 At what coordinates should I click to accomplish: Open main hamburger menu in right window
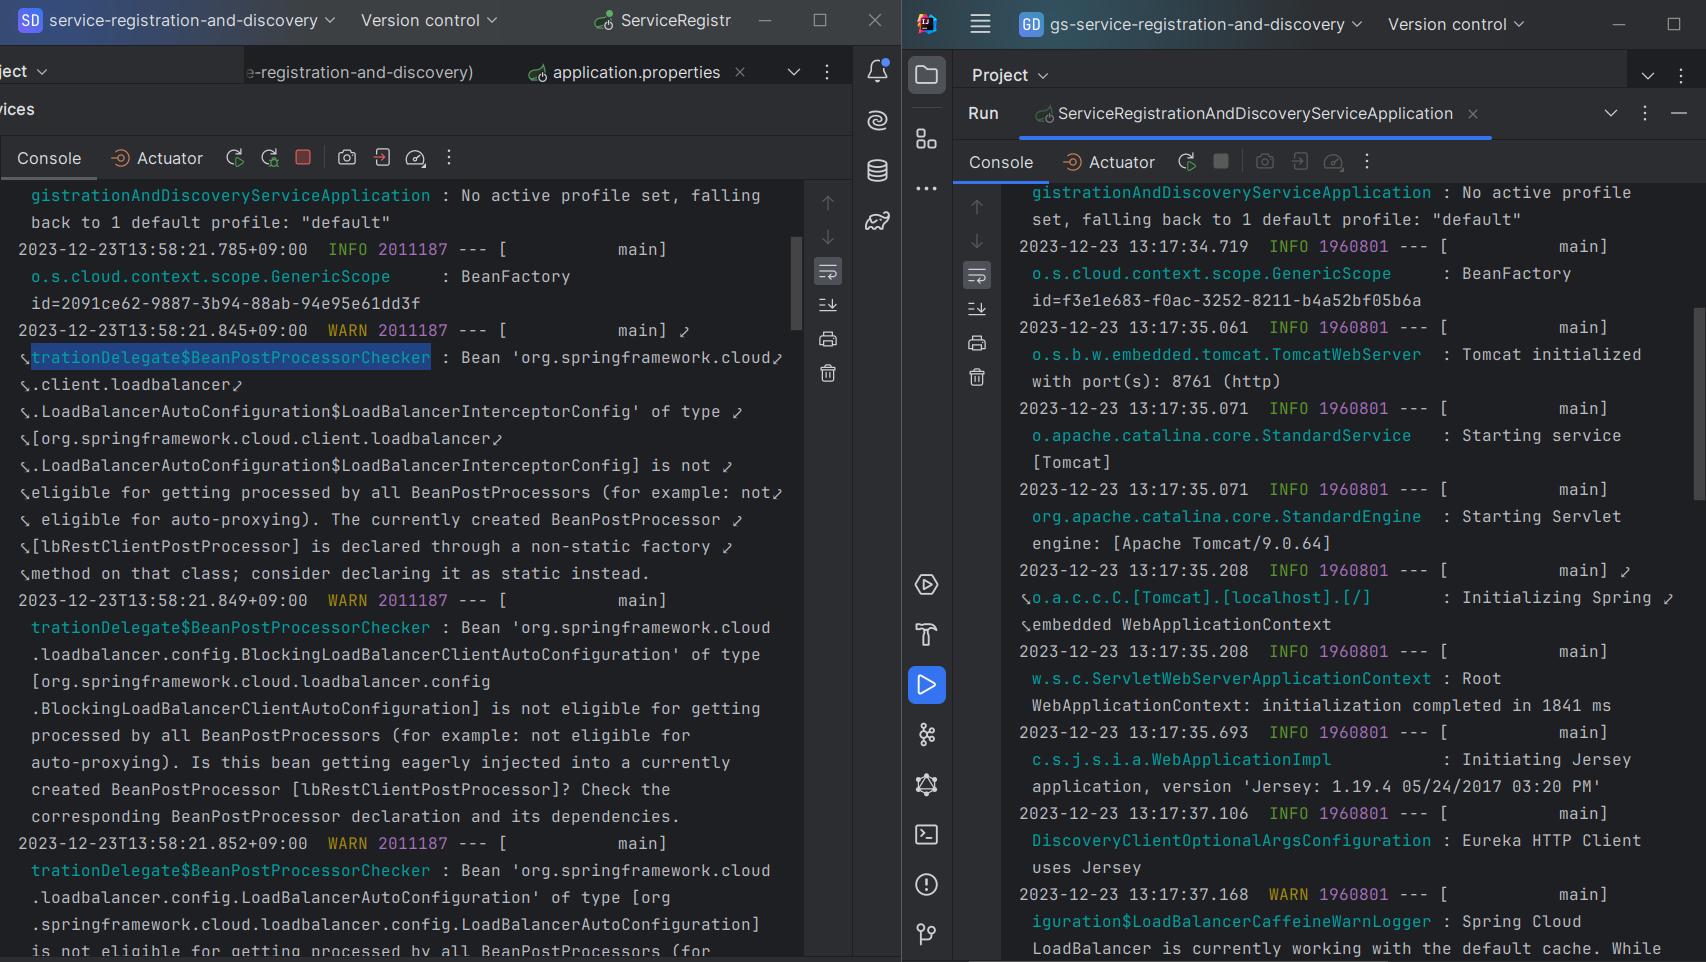(980, 24)
